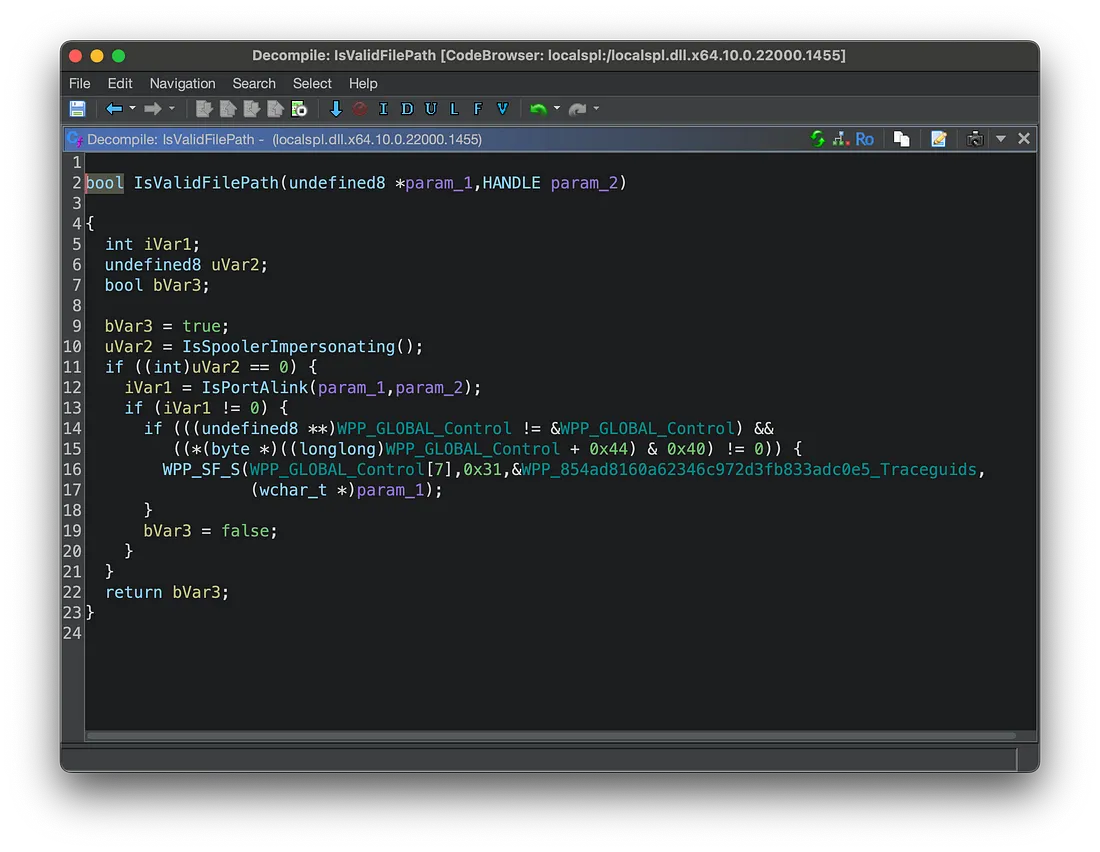Expand the undo history dropdown arrow

[556, 109]
